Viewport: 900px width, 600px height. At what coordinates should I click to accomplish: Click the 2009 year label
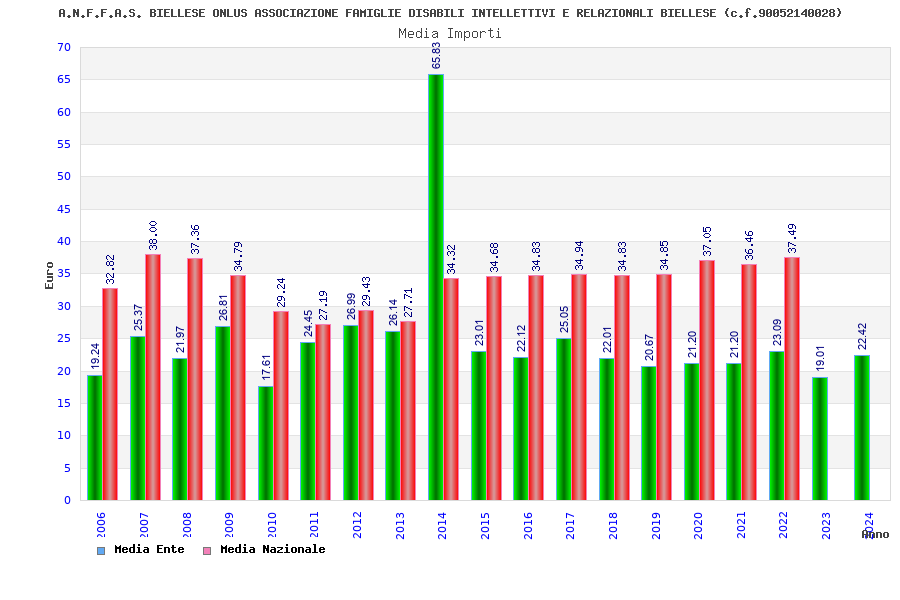(x=228, y=525)
